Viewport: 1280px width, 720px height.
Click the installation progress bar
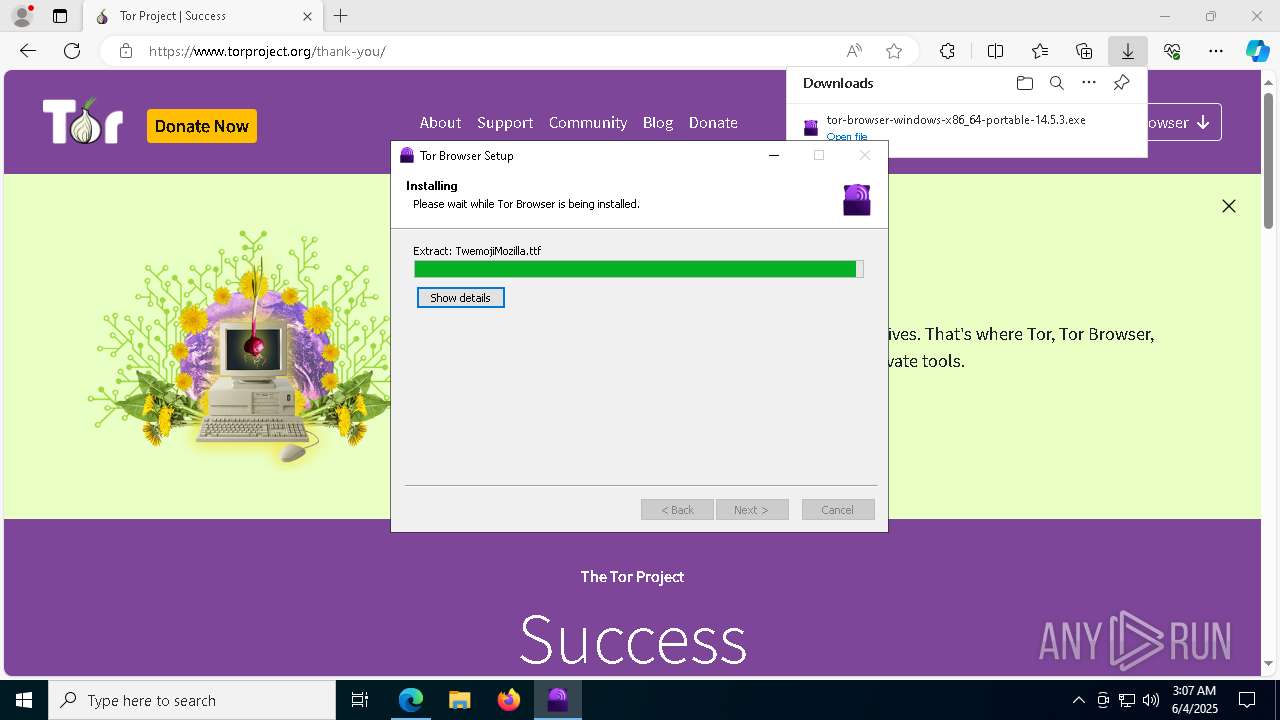click(639, 269)
